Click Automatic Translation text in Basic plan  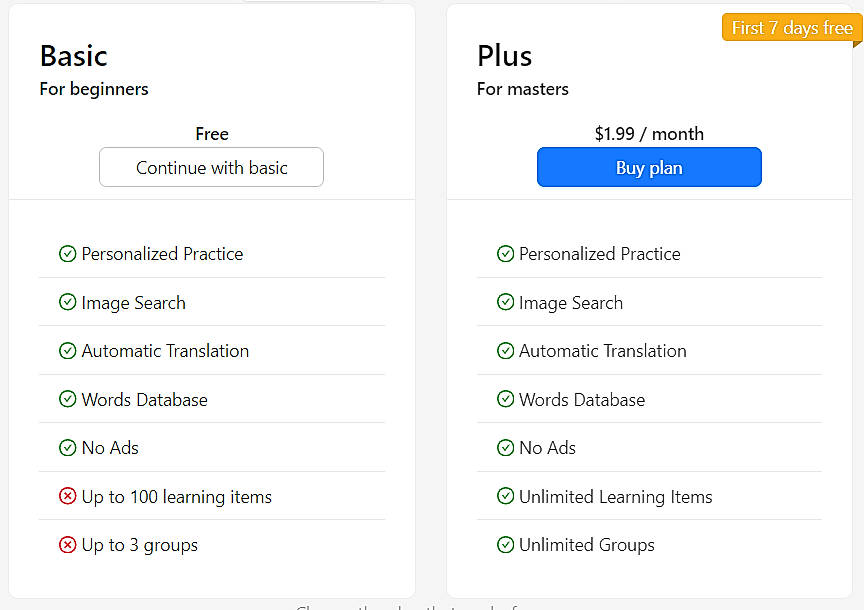[165, 351]
